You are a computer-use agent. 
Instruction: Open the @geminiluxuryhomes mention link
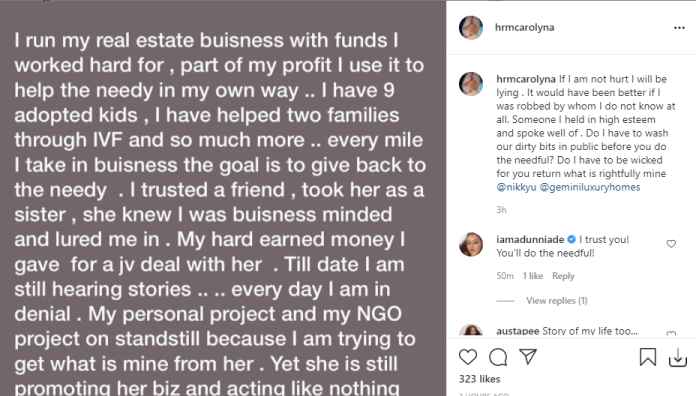click(x=590, y=187)
